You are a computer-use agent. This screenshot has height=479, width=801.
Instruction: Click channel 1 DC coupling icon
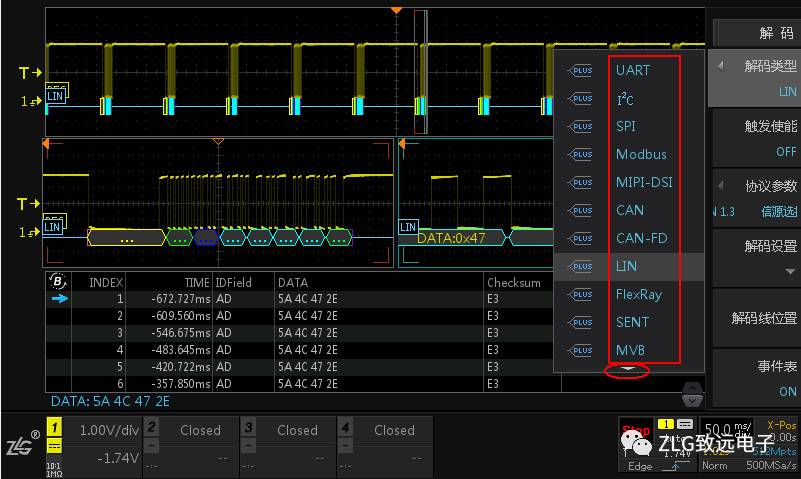(55, 446)
